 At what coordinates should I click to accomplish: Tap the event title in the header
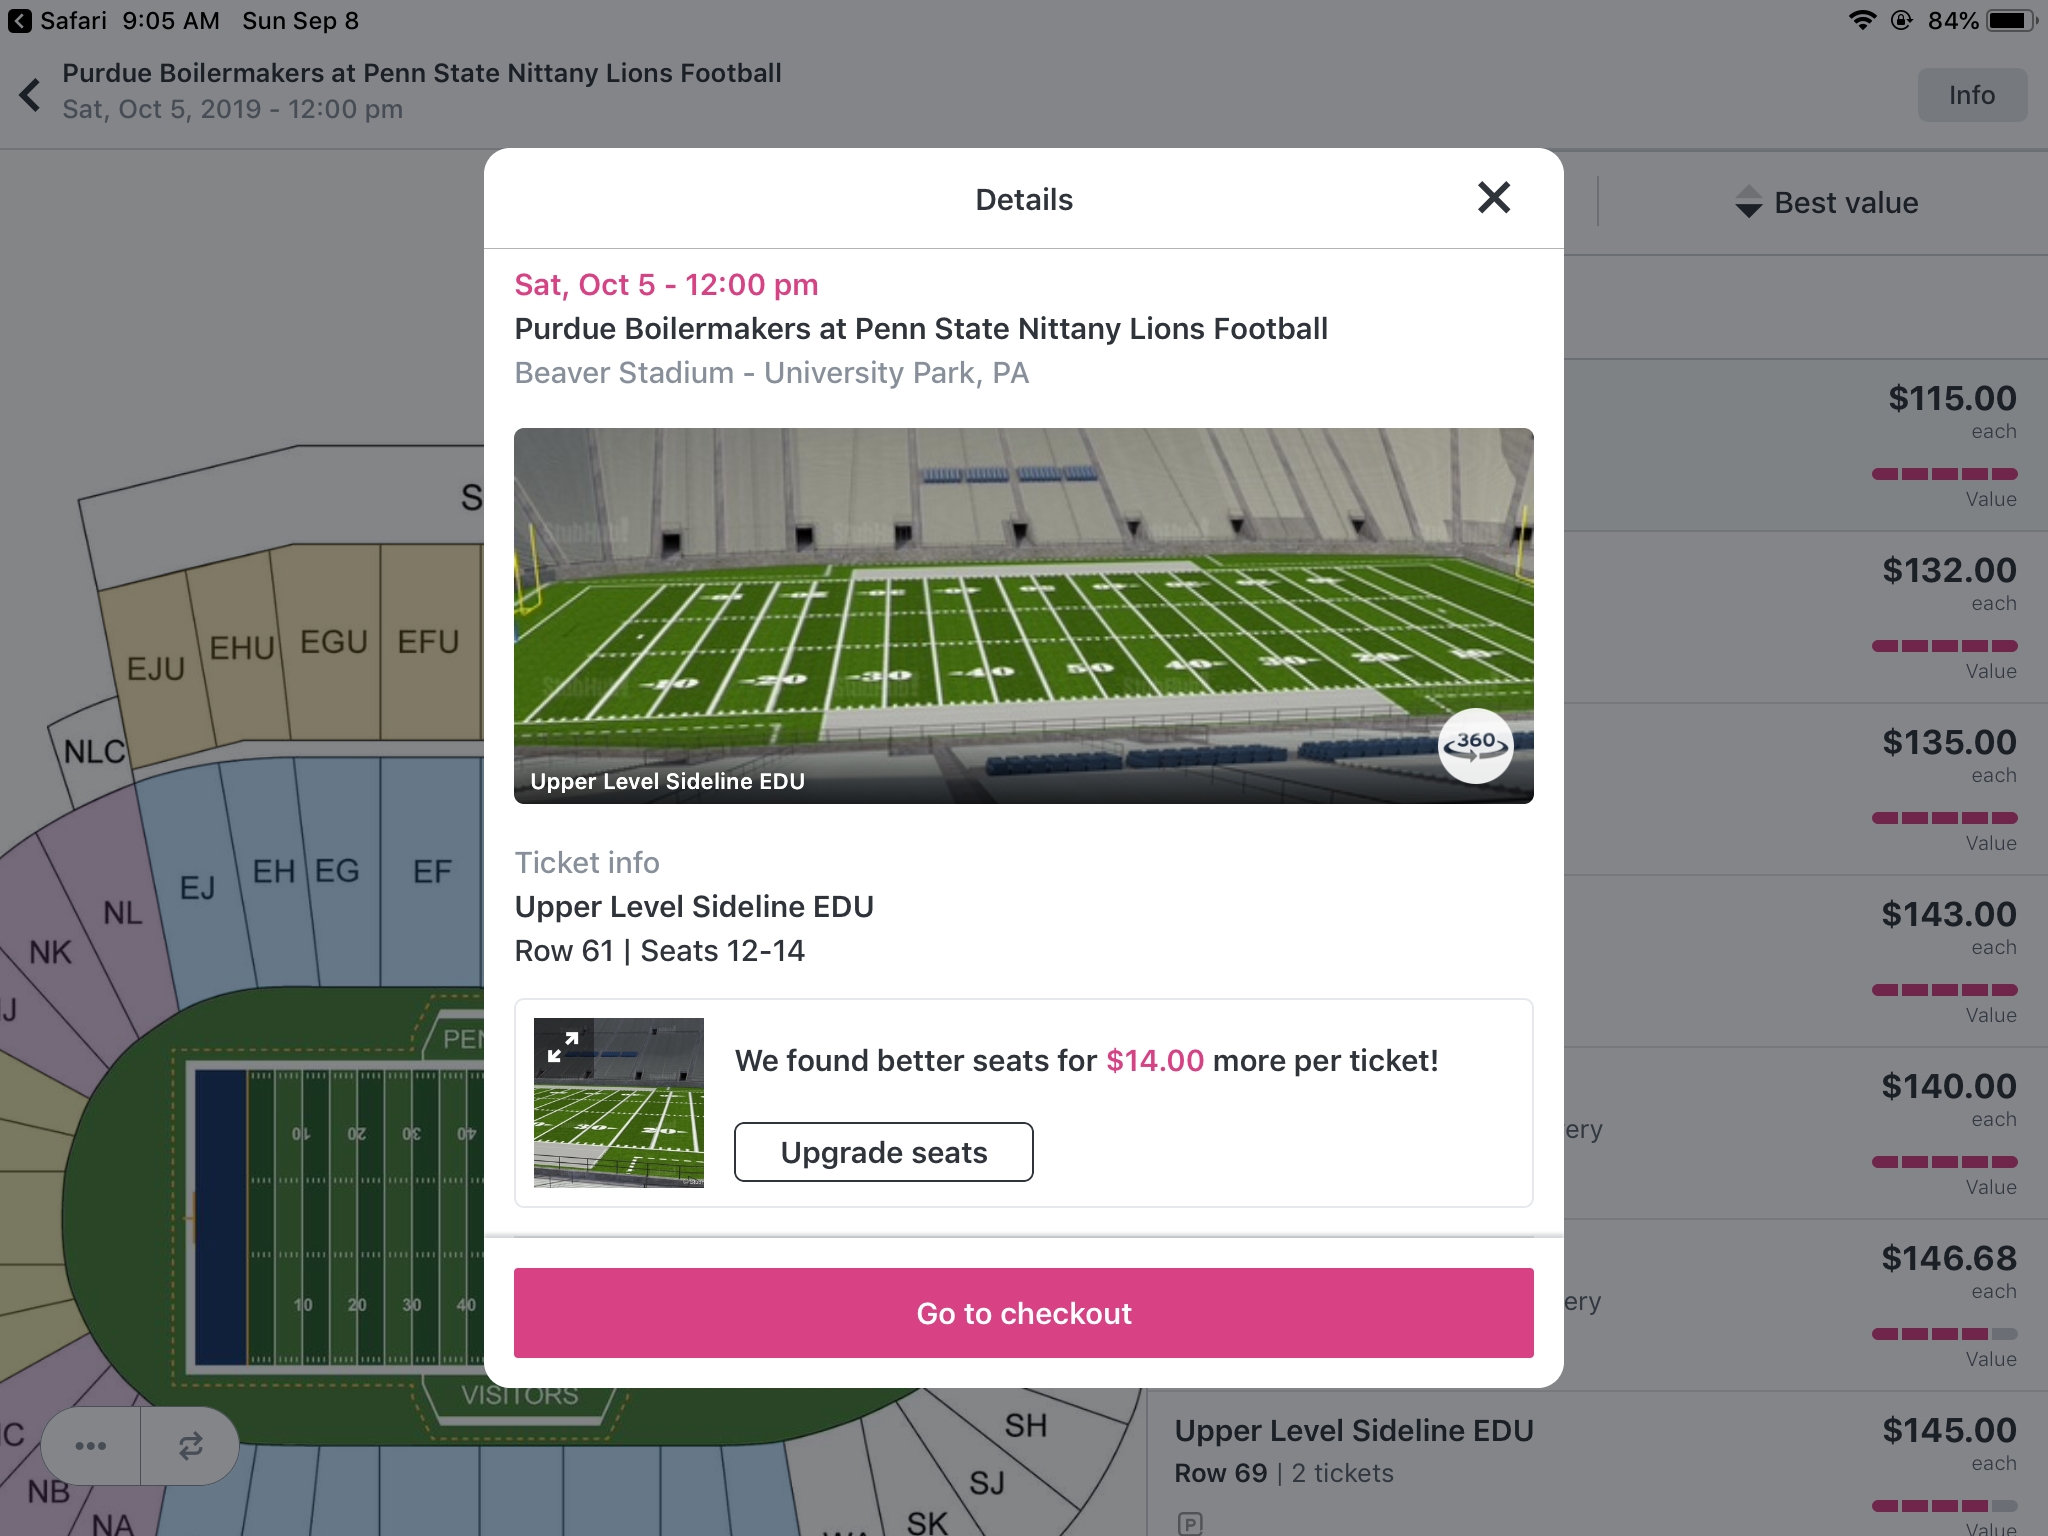point(422,73)
